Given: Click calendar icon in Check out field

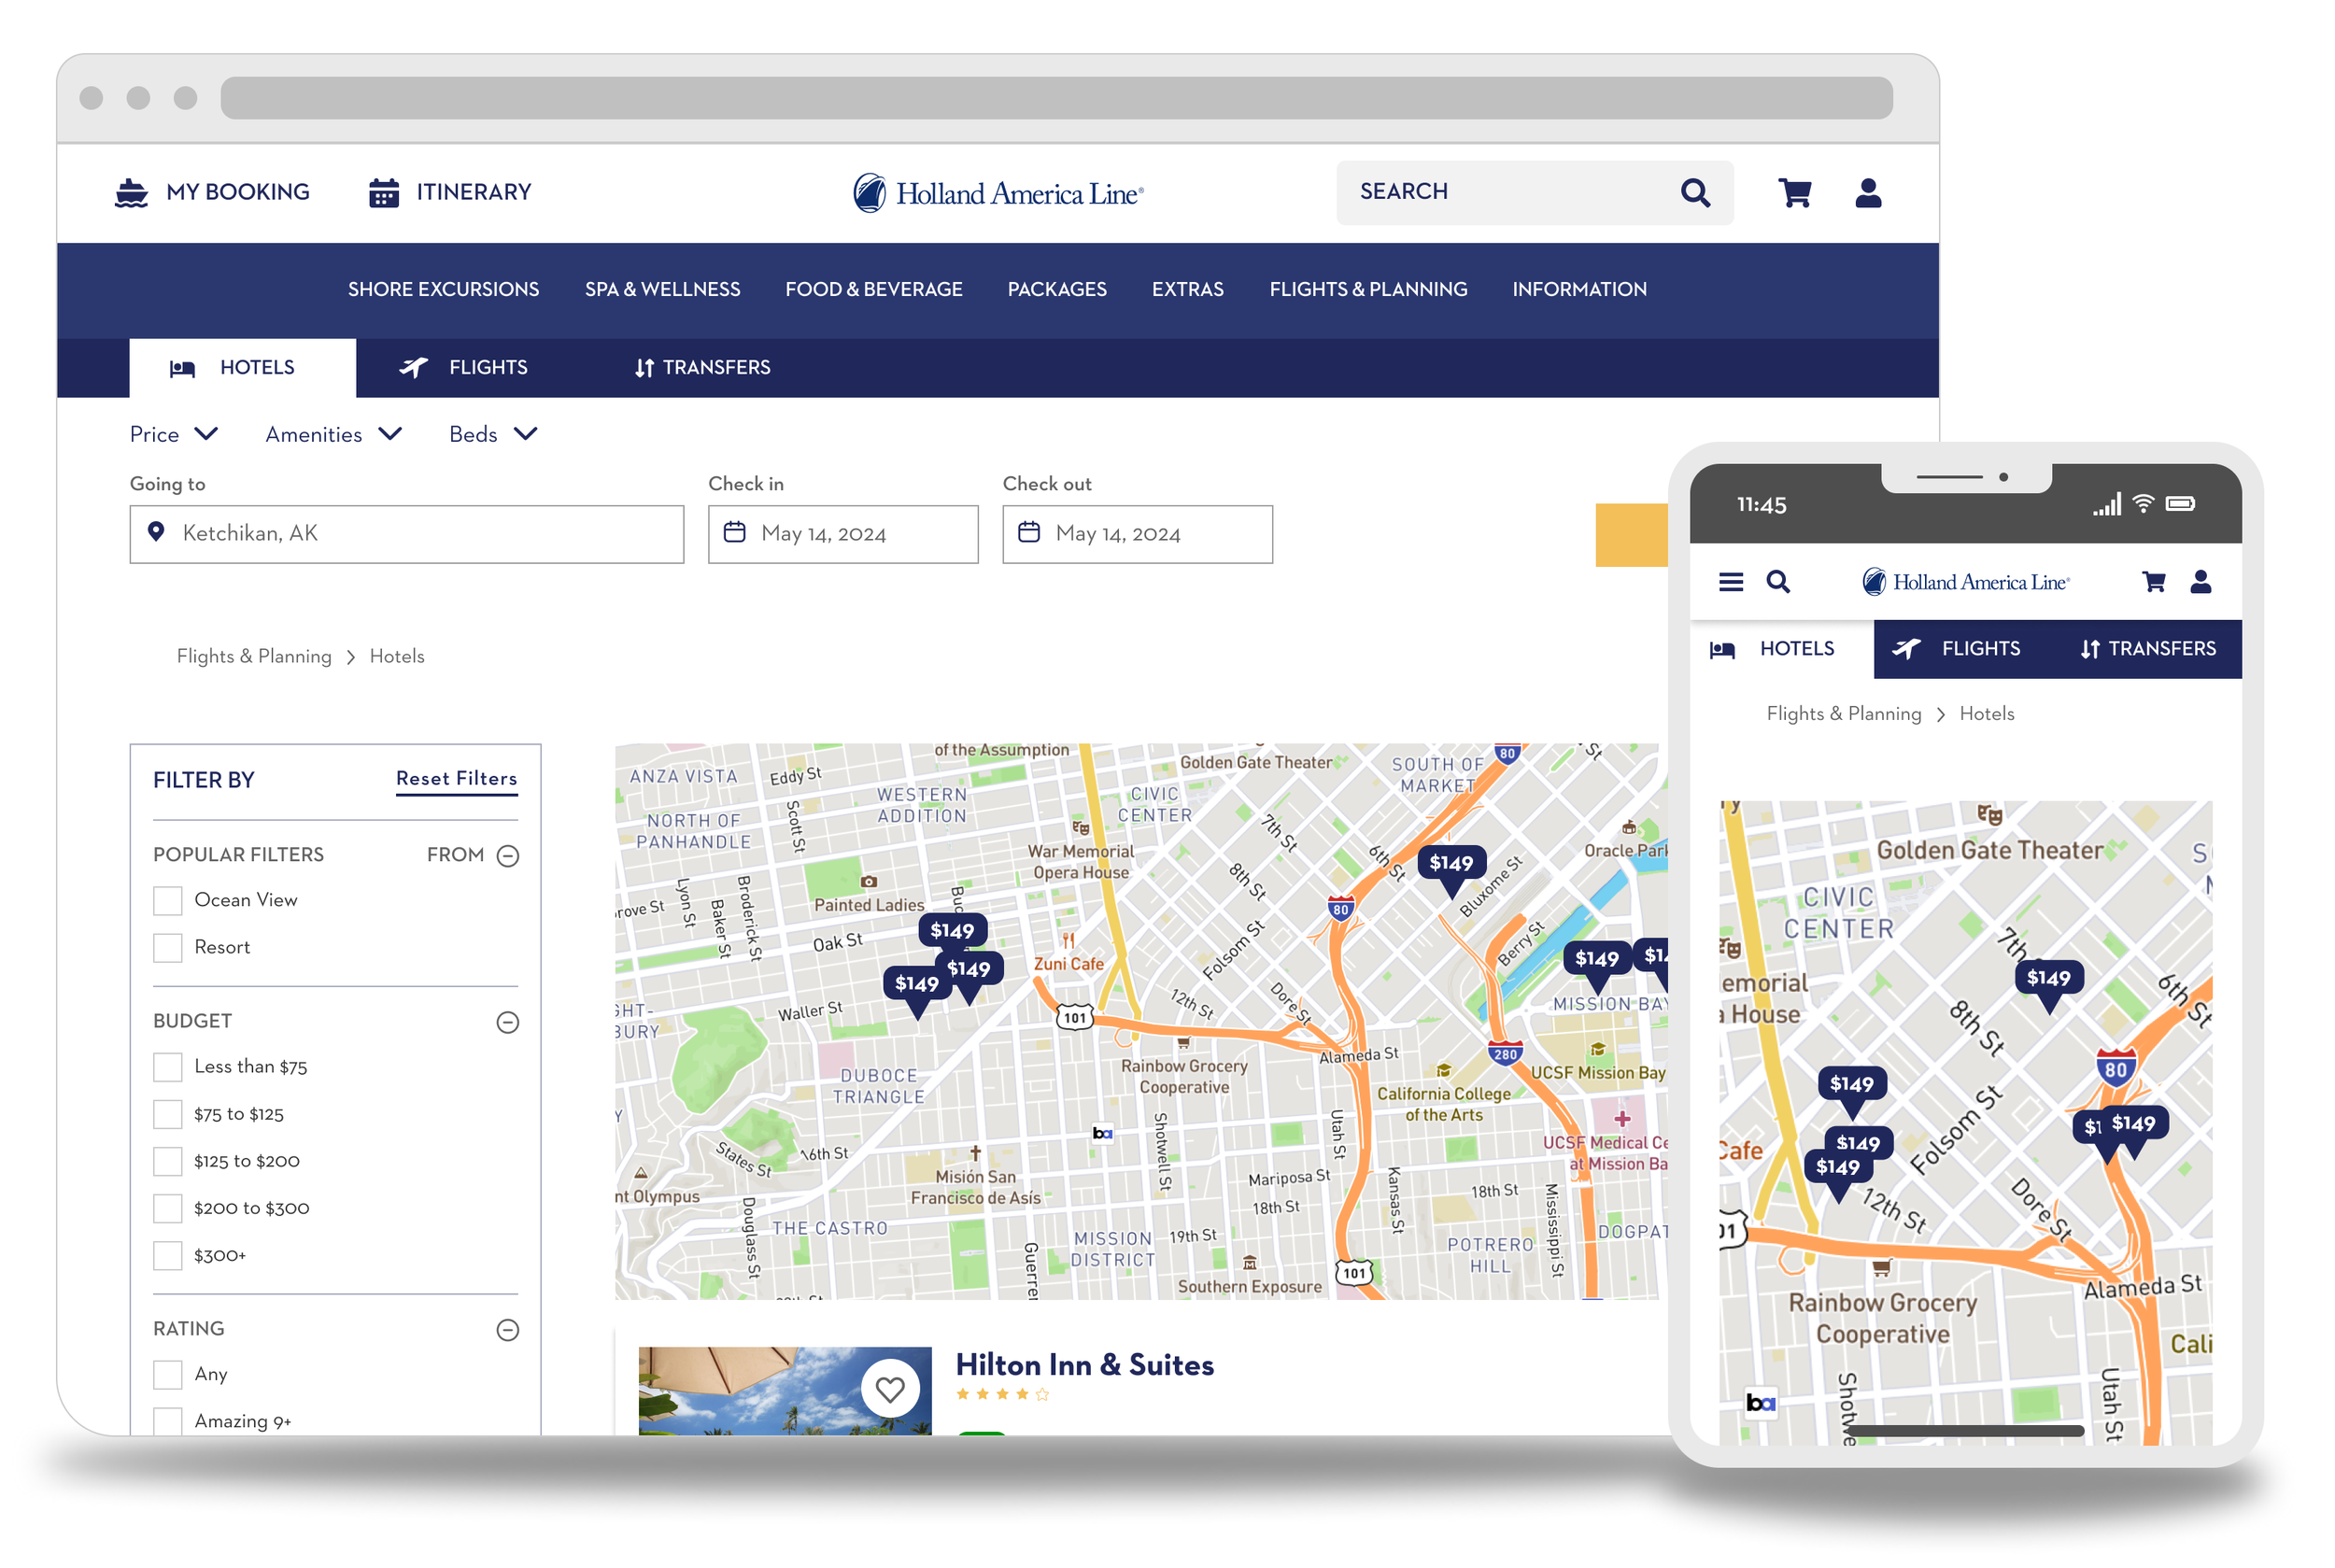Looking at the screenshot, I should 1029,532.
